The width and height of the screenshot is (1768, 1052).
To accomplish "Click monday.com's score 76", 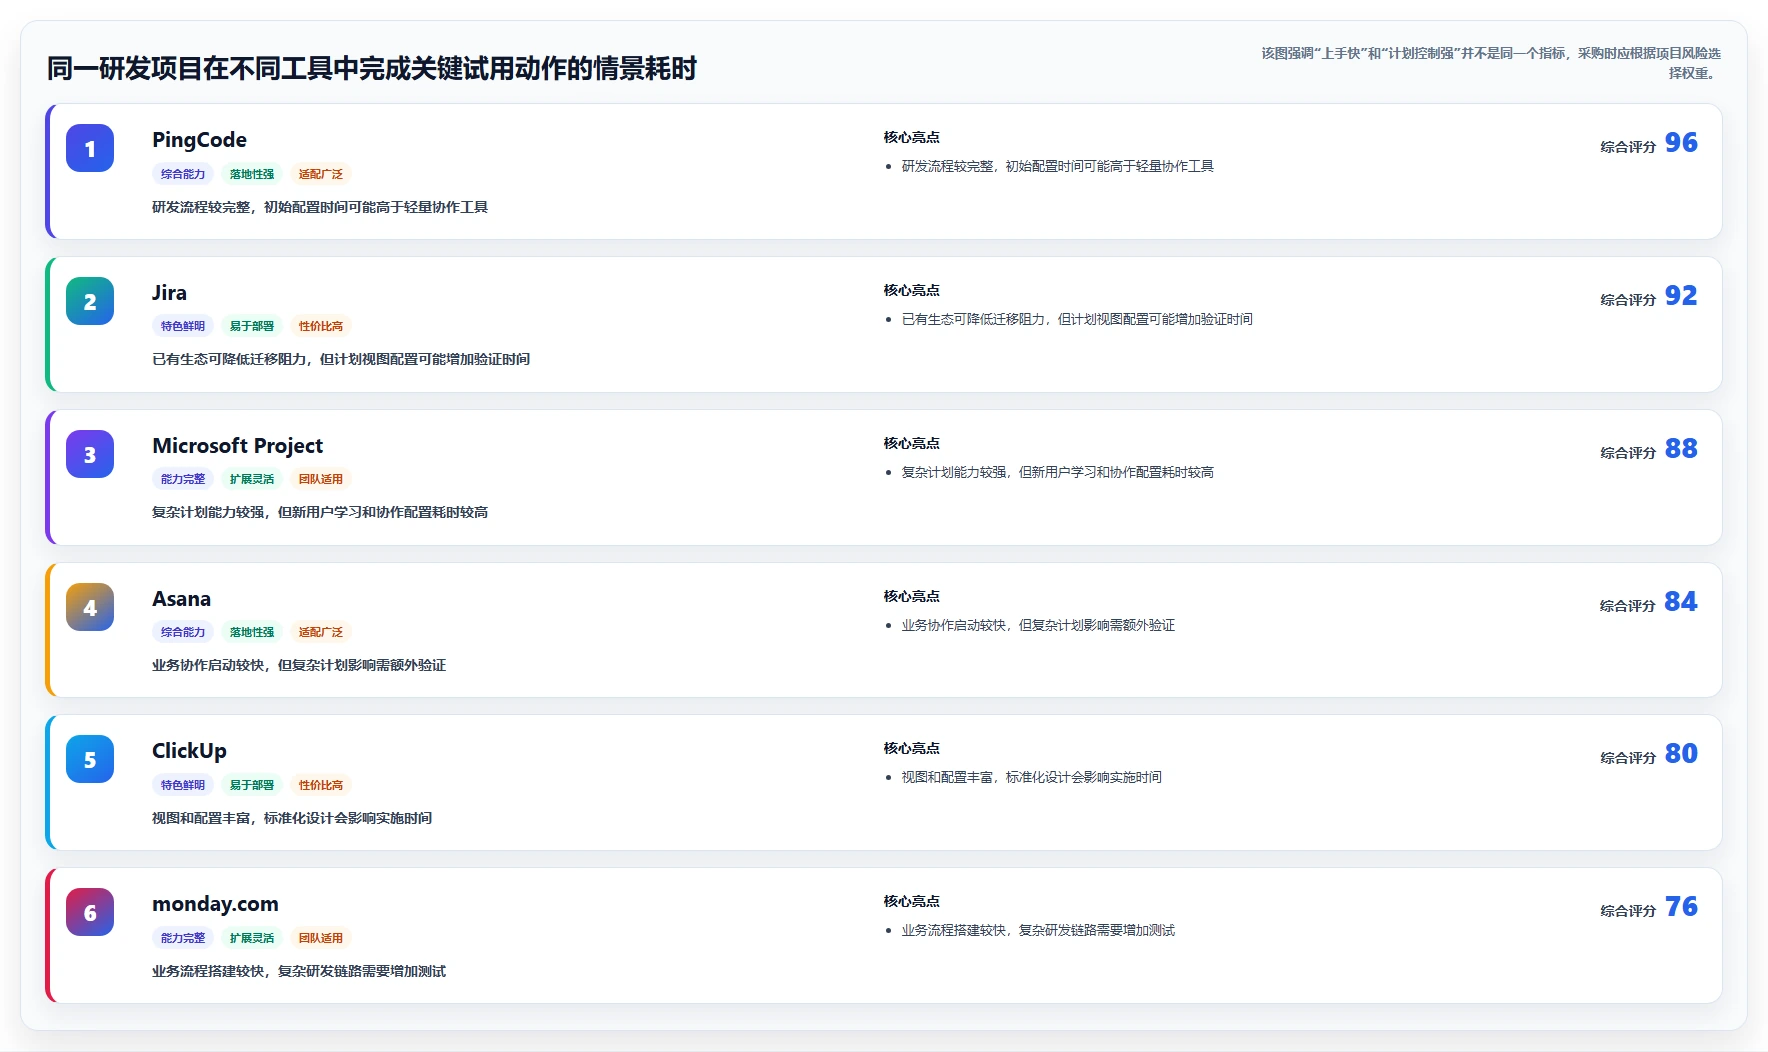I will [1681, 907].
